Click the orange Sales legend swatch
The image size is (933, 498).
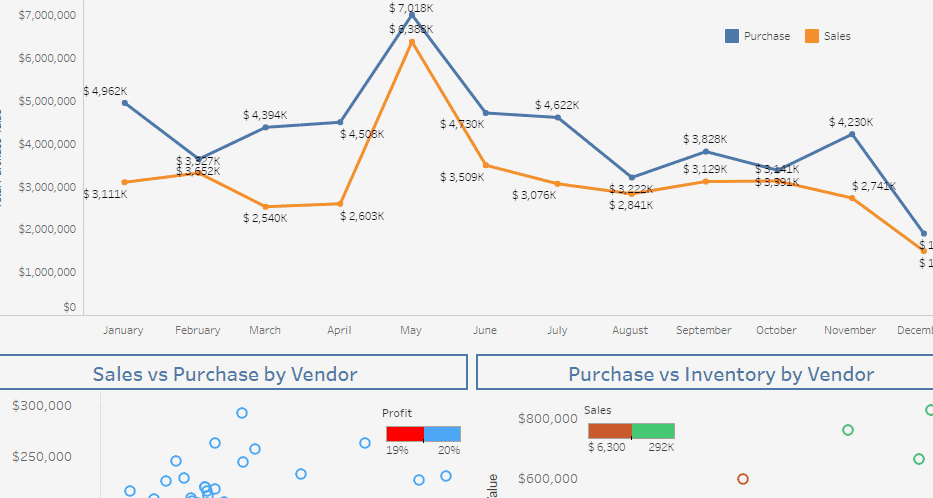point(811,36)
